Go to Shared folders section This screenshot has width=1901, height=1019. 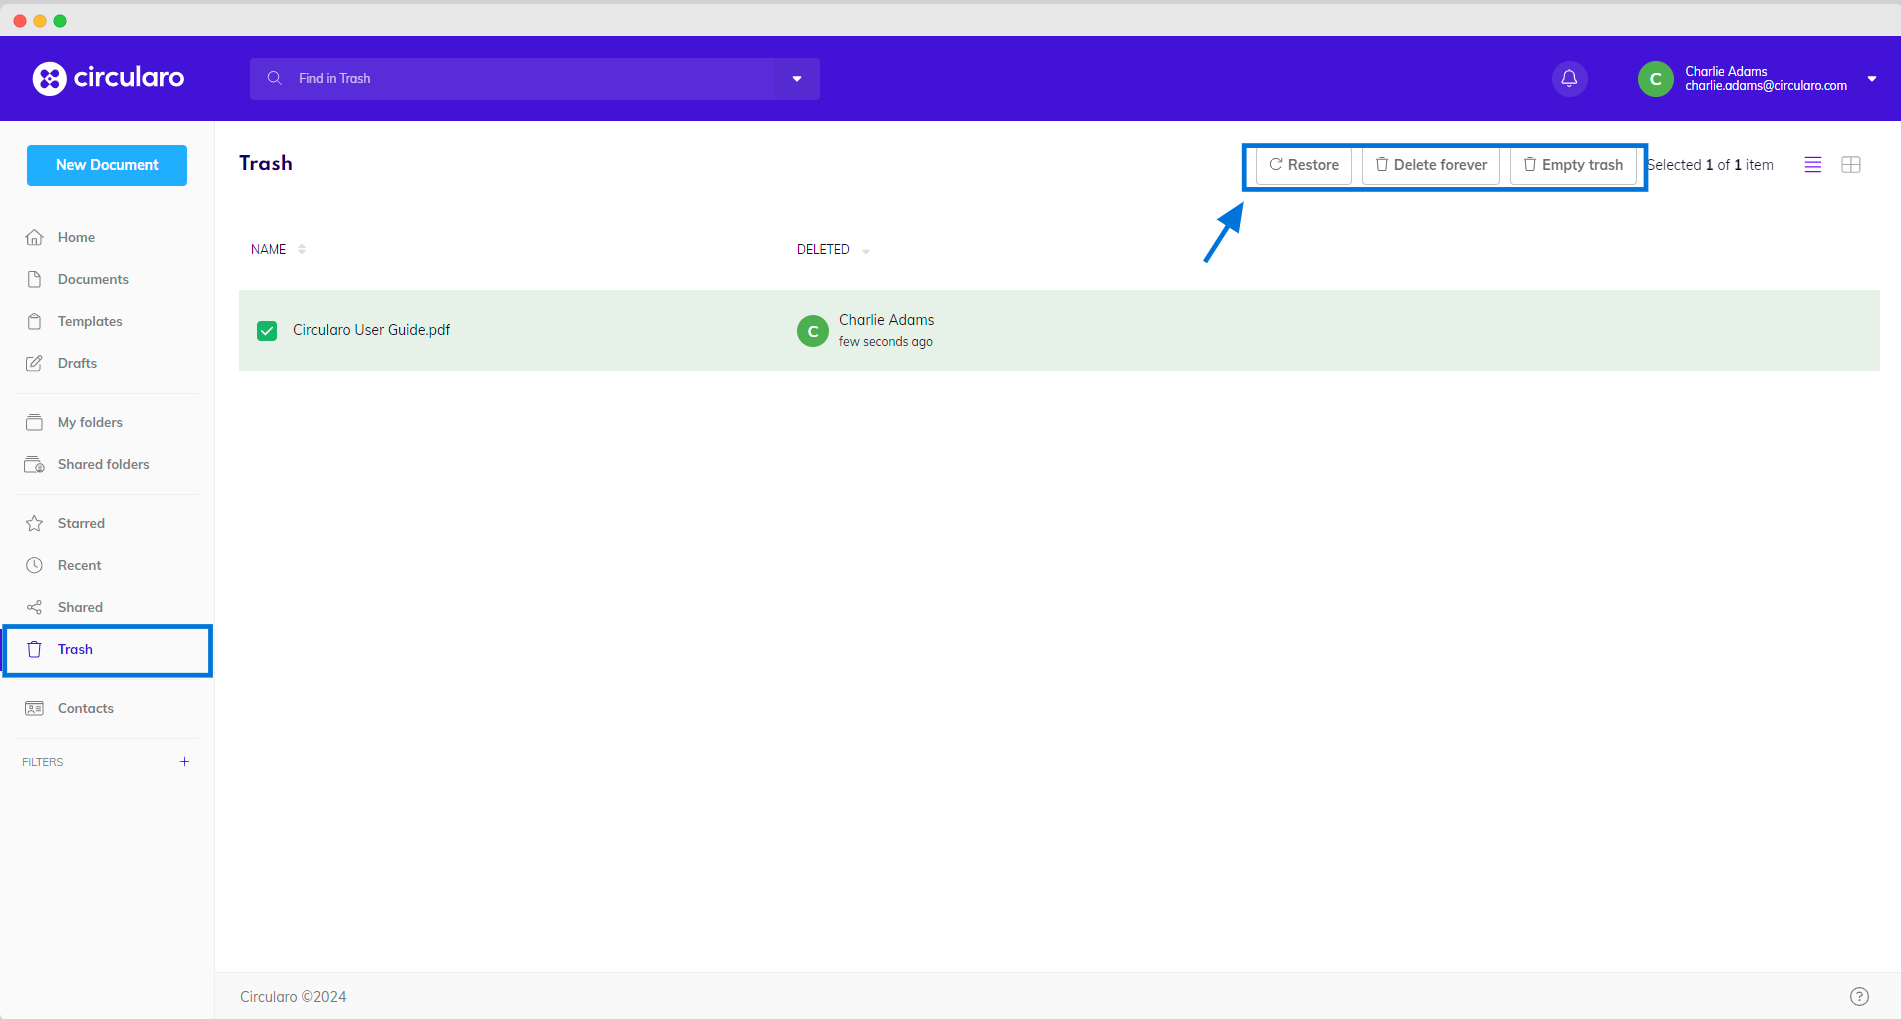click(x=103, y=465)
